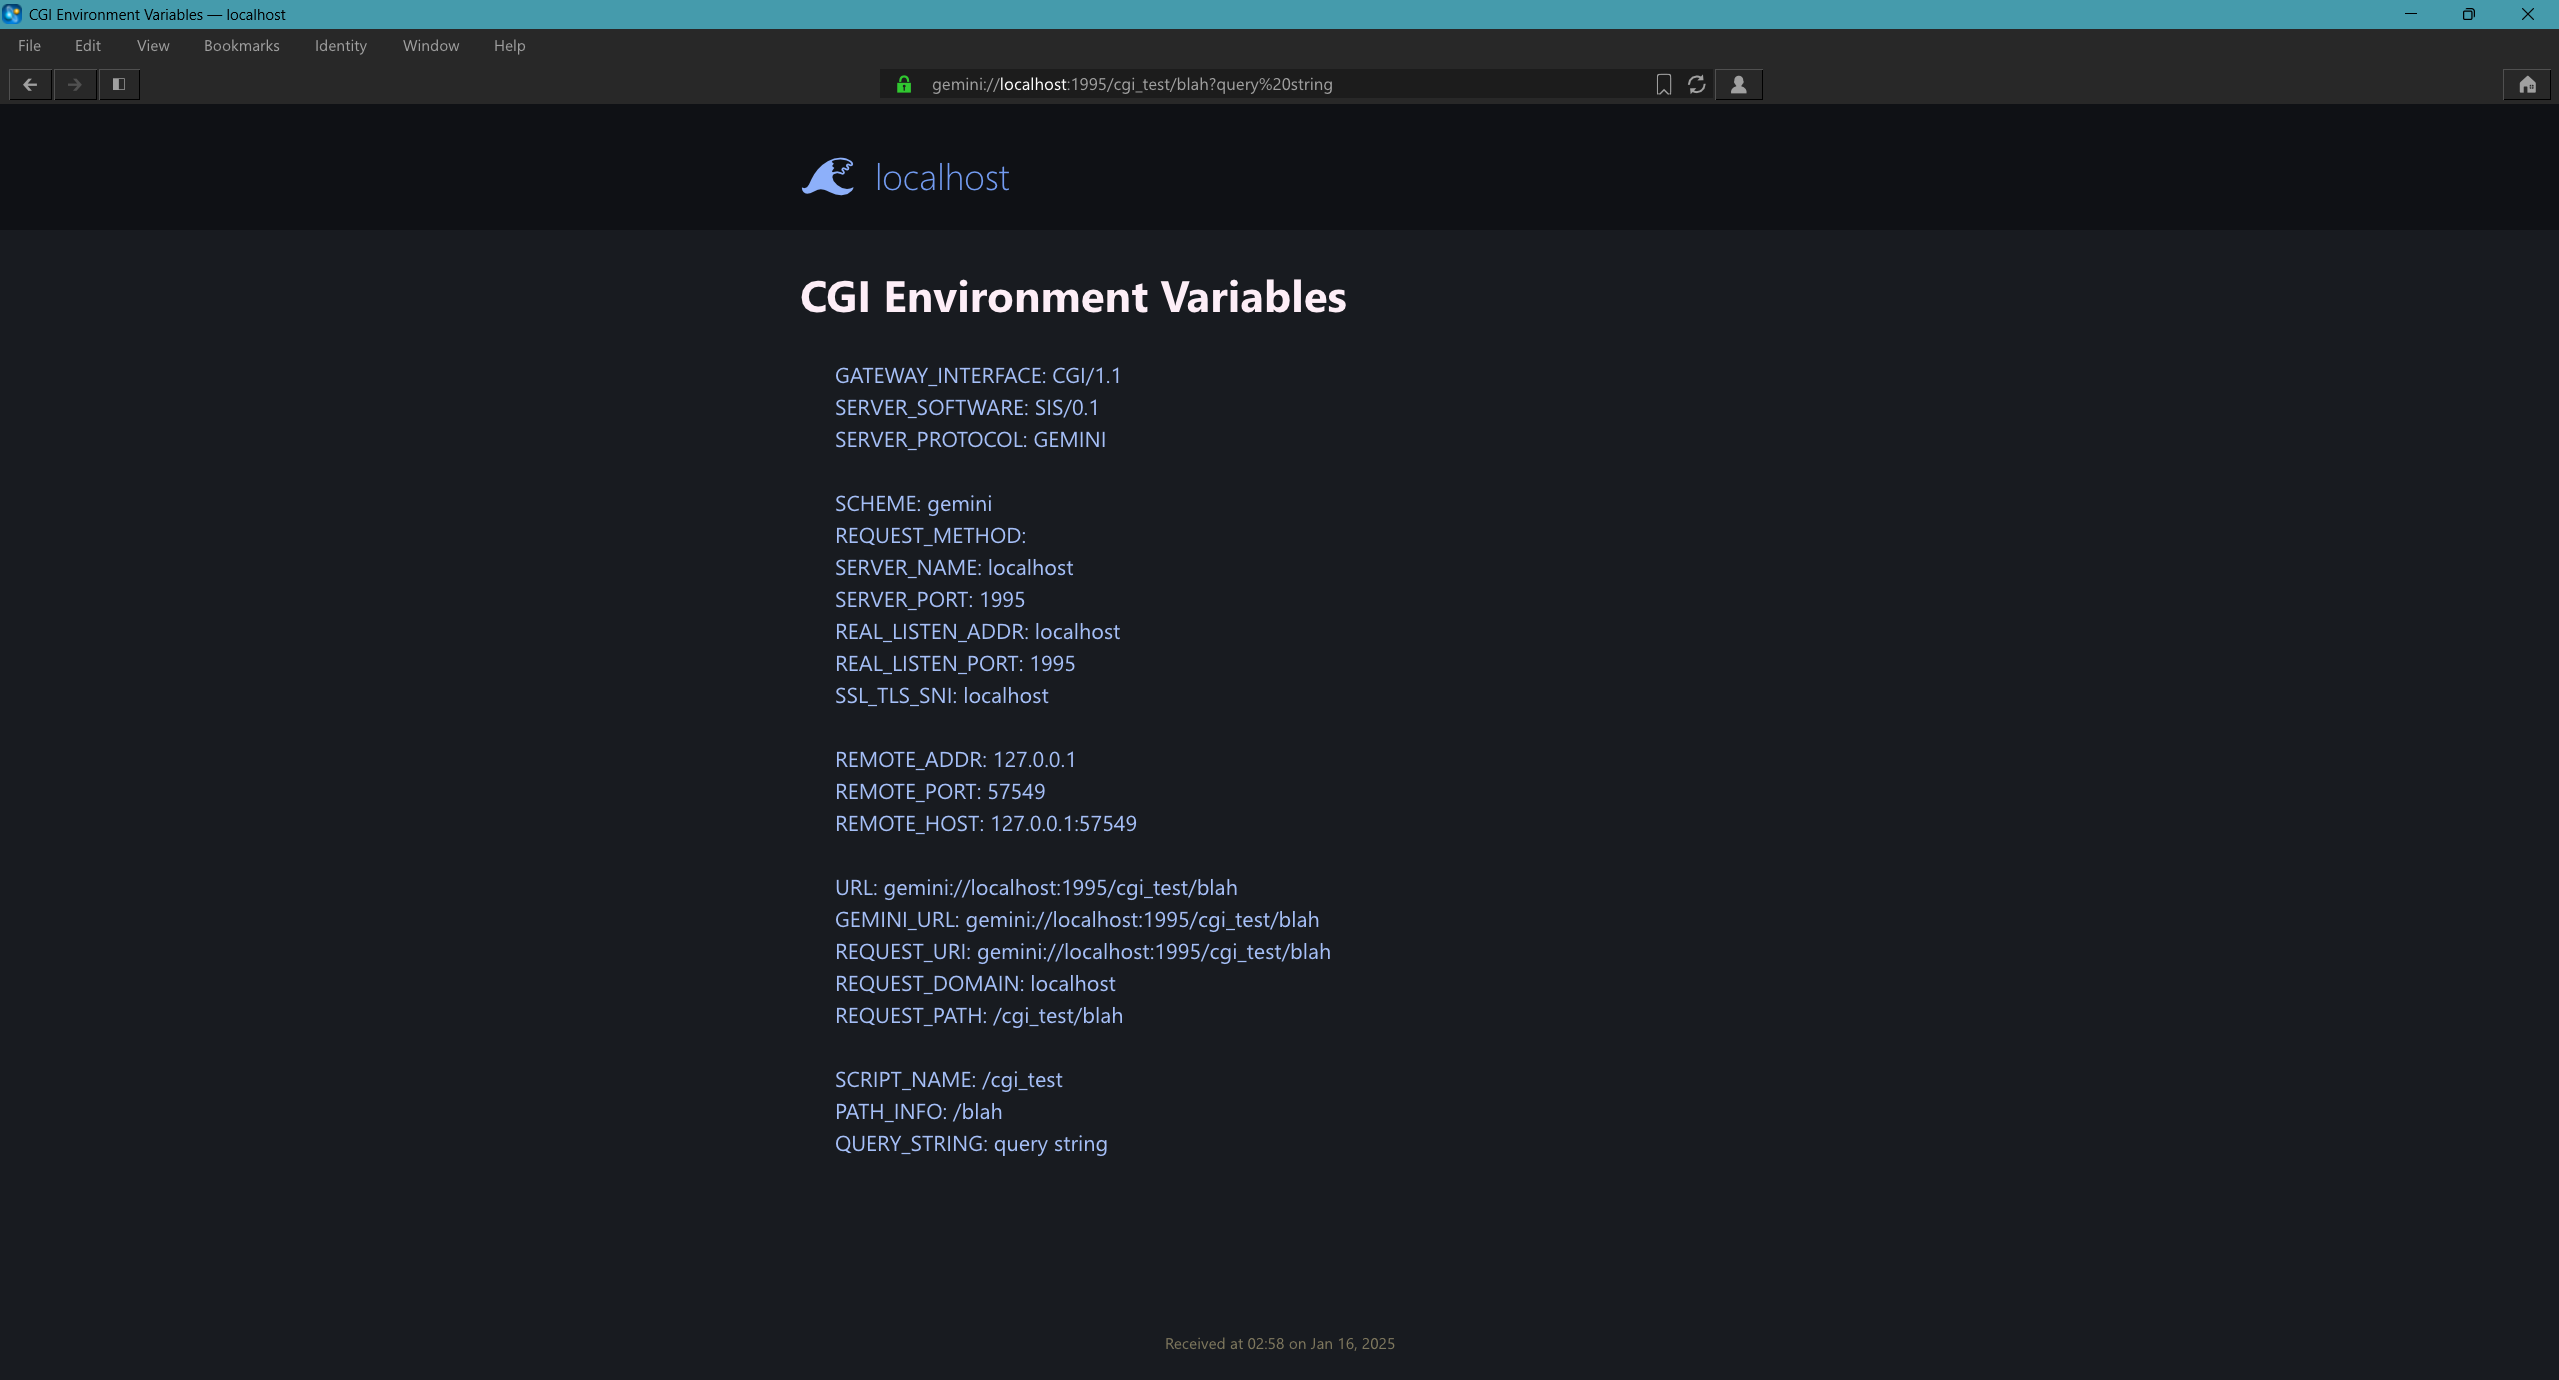Open the File menu
This screenshot has width=2559, height=1380.
point(29,46)
